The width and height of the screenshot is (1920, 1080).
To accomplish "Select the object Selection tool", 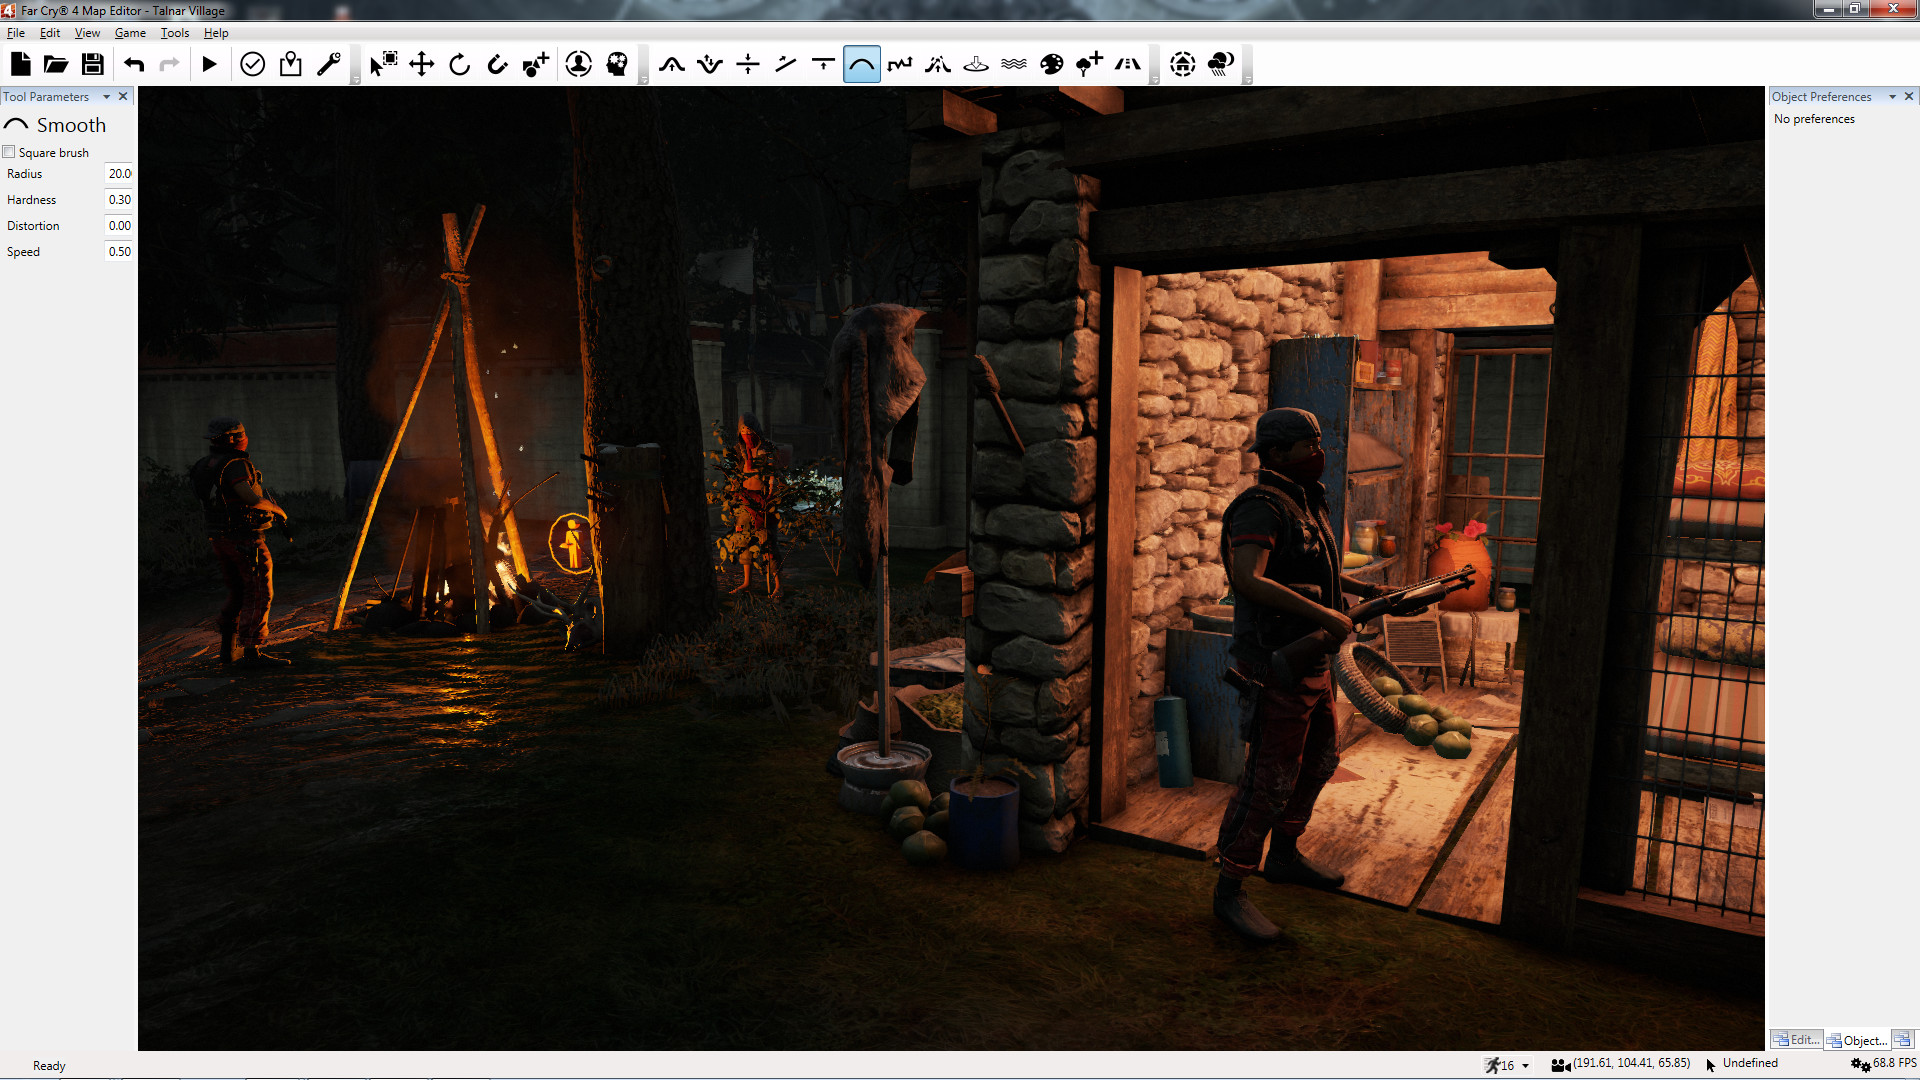I will [384, 64].
